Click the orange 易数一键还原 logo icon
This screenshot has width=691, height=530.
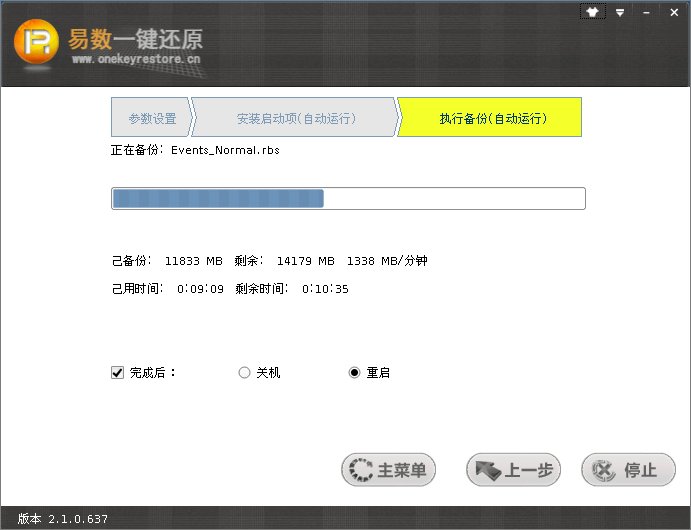coord(36,42)
